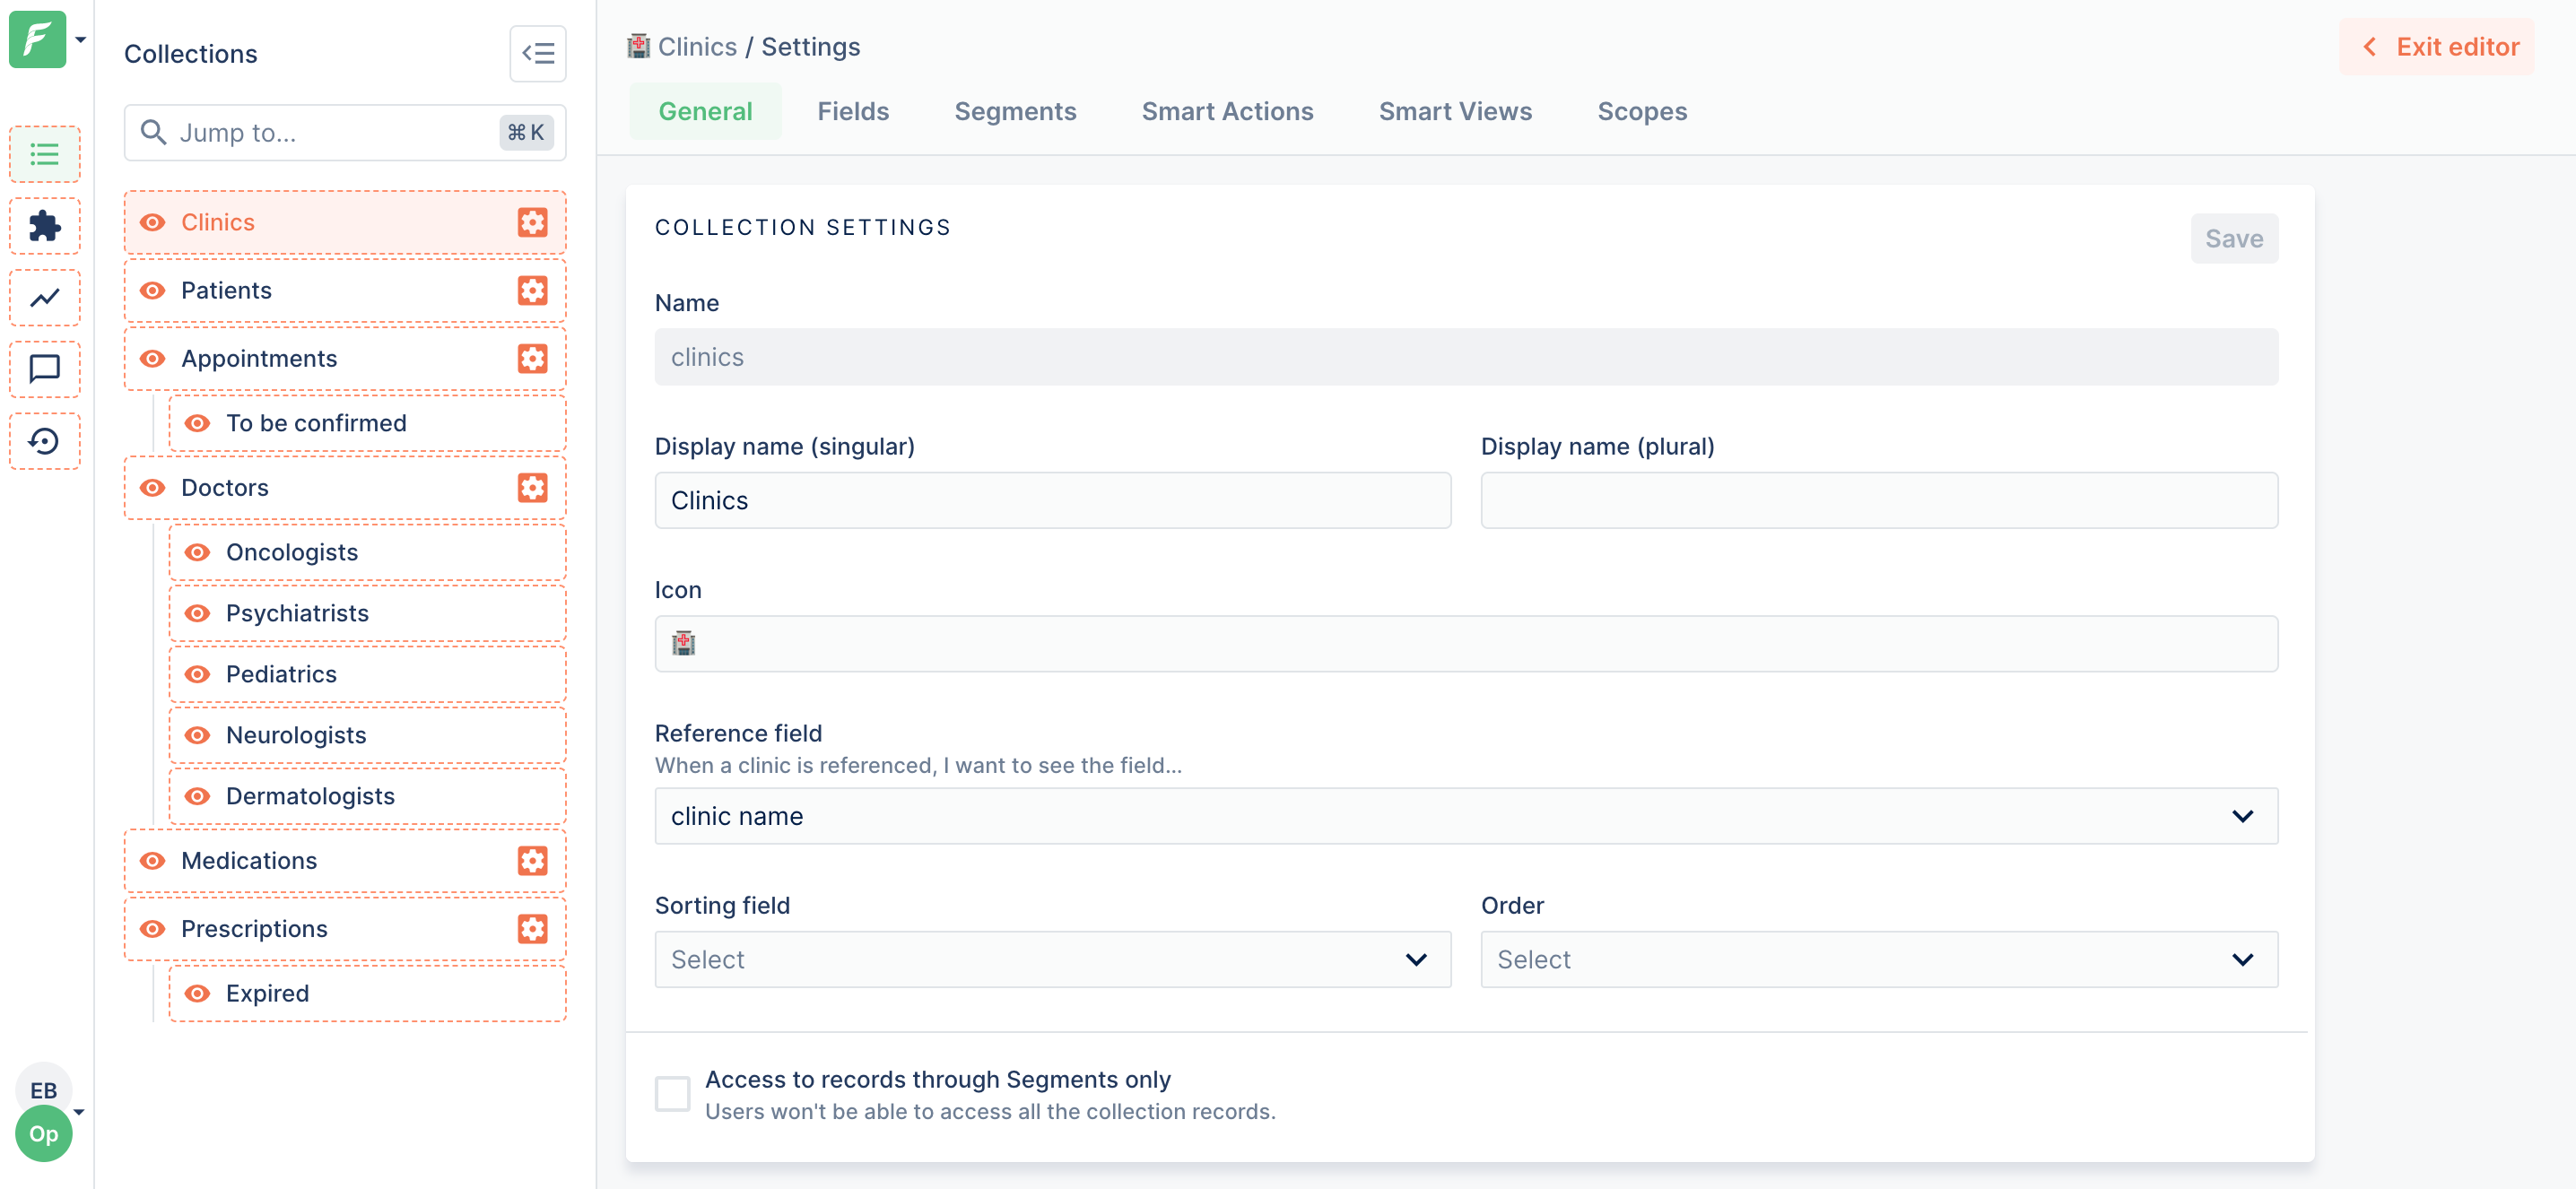Image resolution: width=2576 pixels, height=1189 pixels.
Task: Open the Scopes tab
Action: [1641, 111]
